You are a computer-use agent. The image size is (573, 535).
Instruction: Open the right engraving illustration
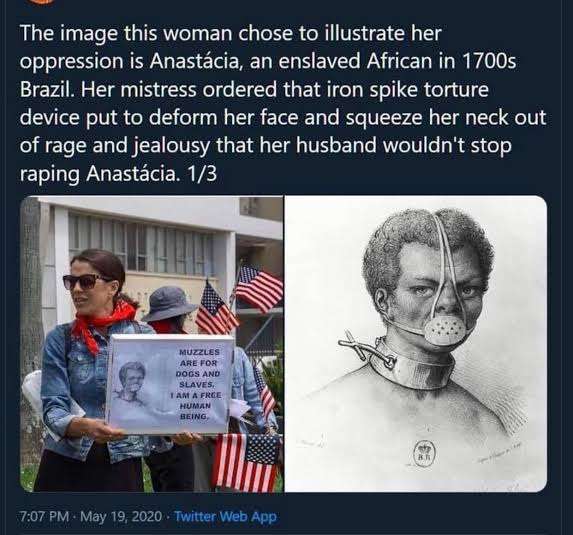pos(415,344)
